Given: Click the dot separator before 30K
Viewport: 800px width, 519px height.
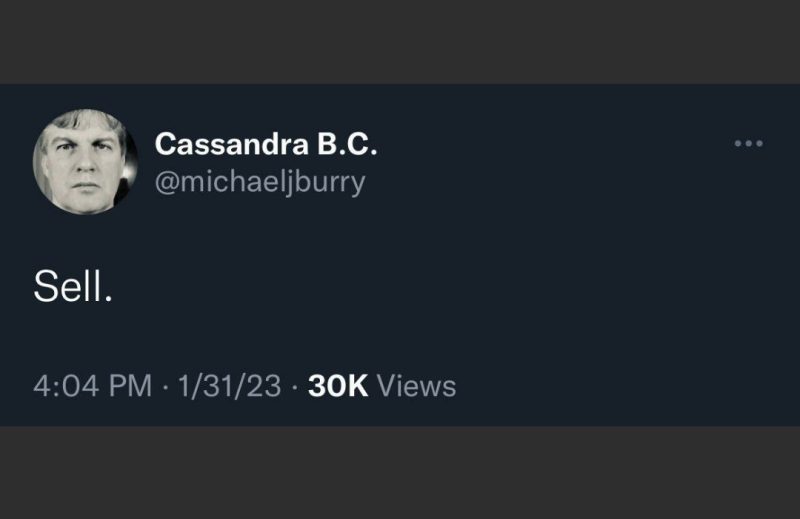Looking at the screenshot, I should pos(295,386).
